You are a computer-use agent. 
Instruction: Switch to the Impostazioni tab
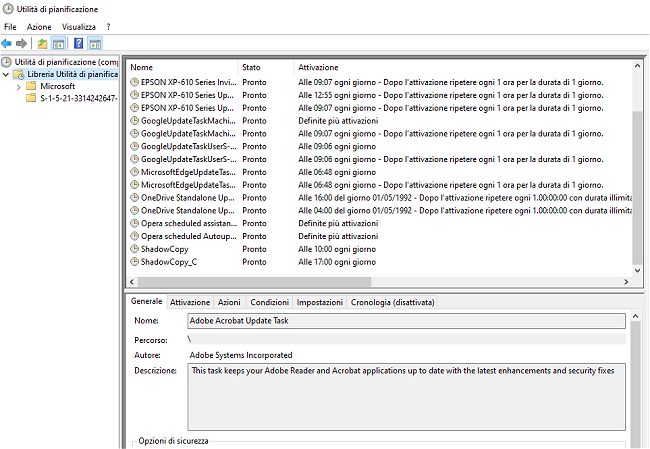click(x=320, y=303)
